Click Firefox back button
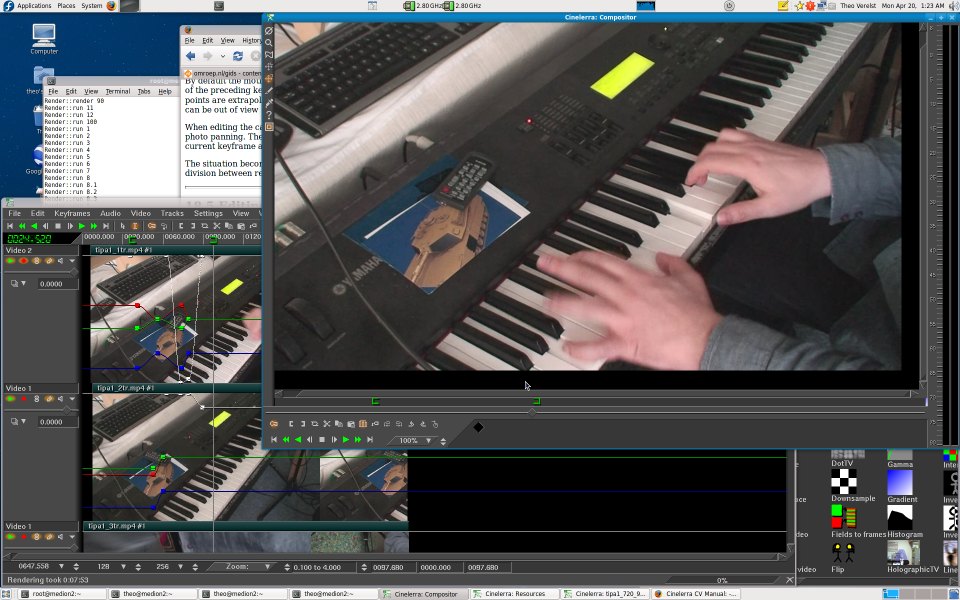The image size is (960, 600). click(x=190, y=56)
